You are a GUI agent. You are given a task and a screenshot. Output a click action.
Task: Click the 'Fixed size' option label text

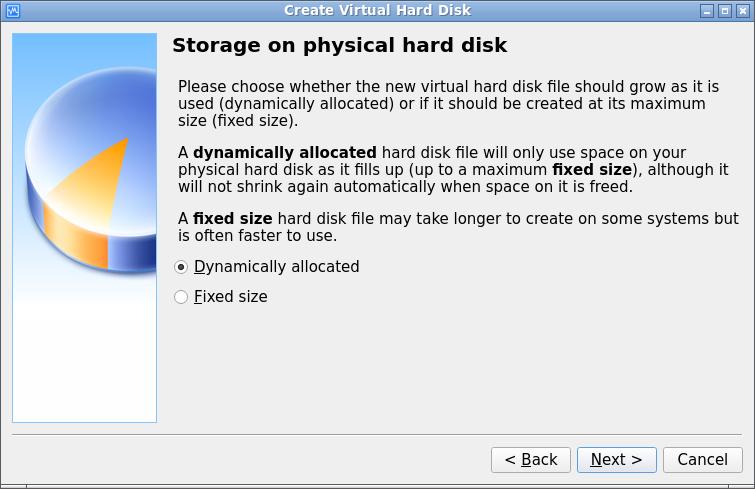tap(230, 297)
